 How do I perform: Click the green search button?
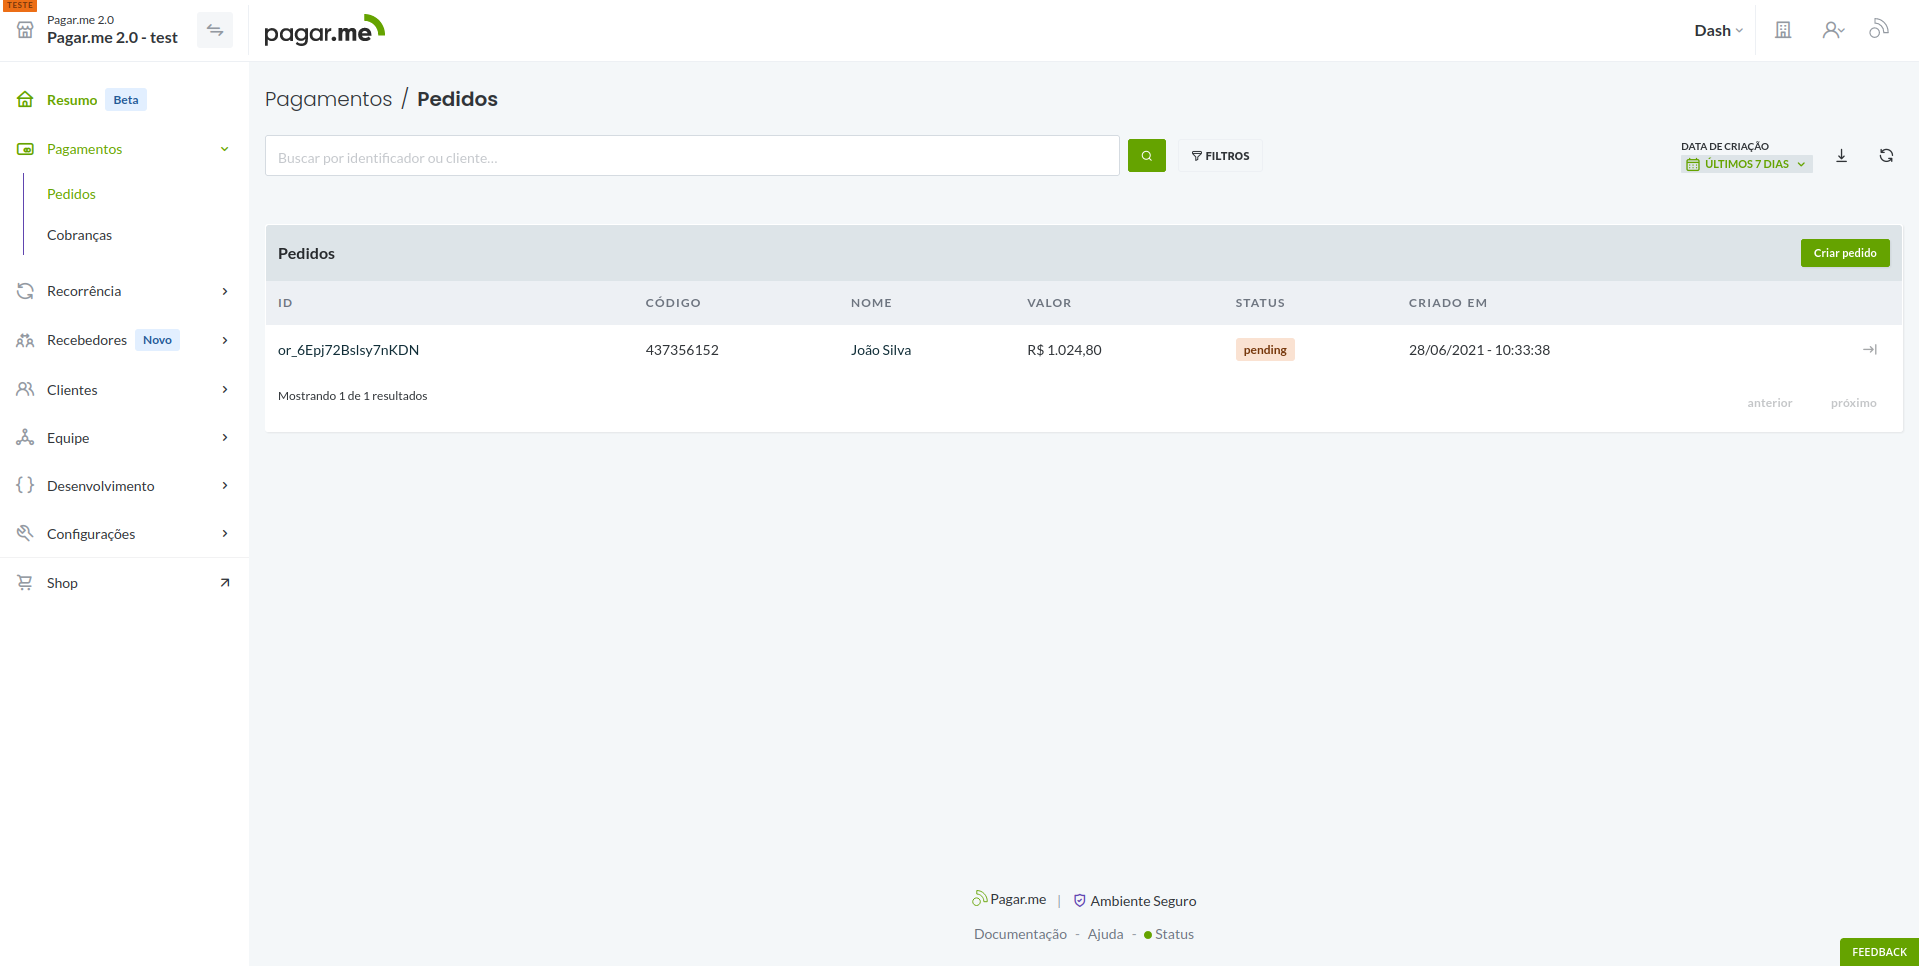[1147, 156]
